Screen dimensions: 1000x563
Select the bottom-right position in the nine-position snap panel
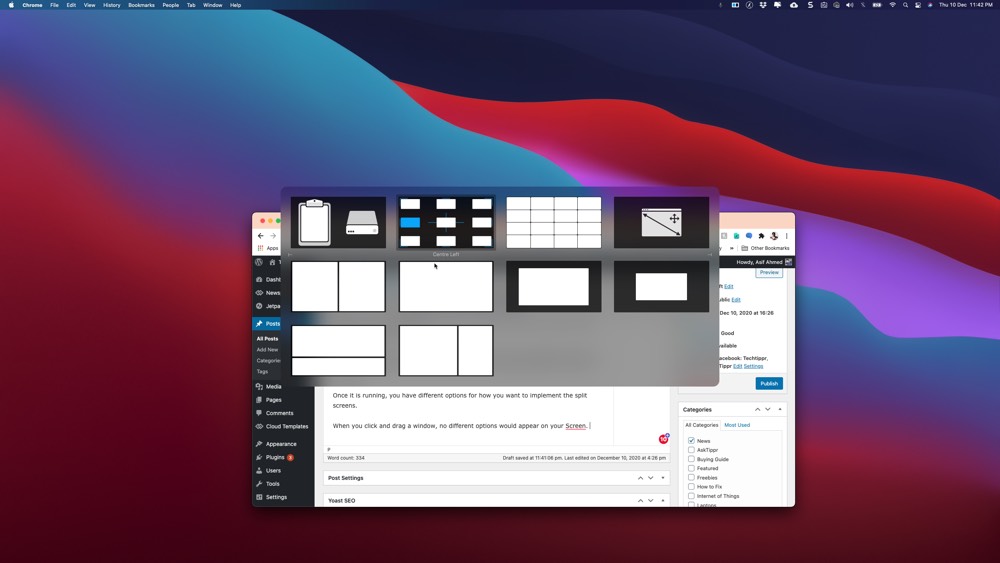[482, 241]
